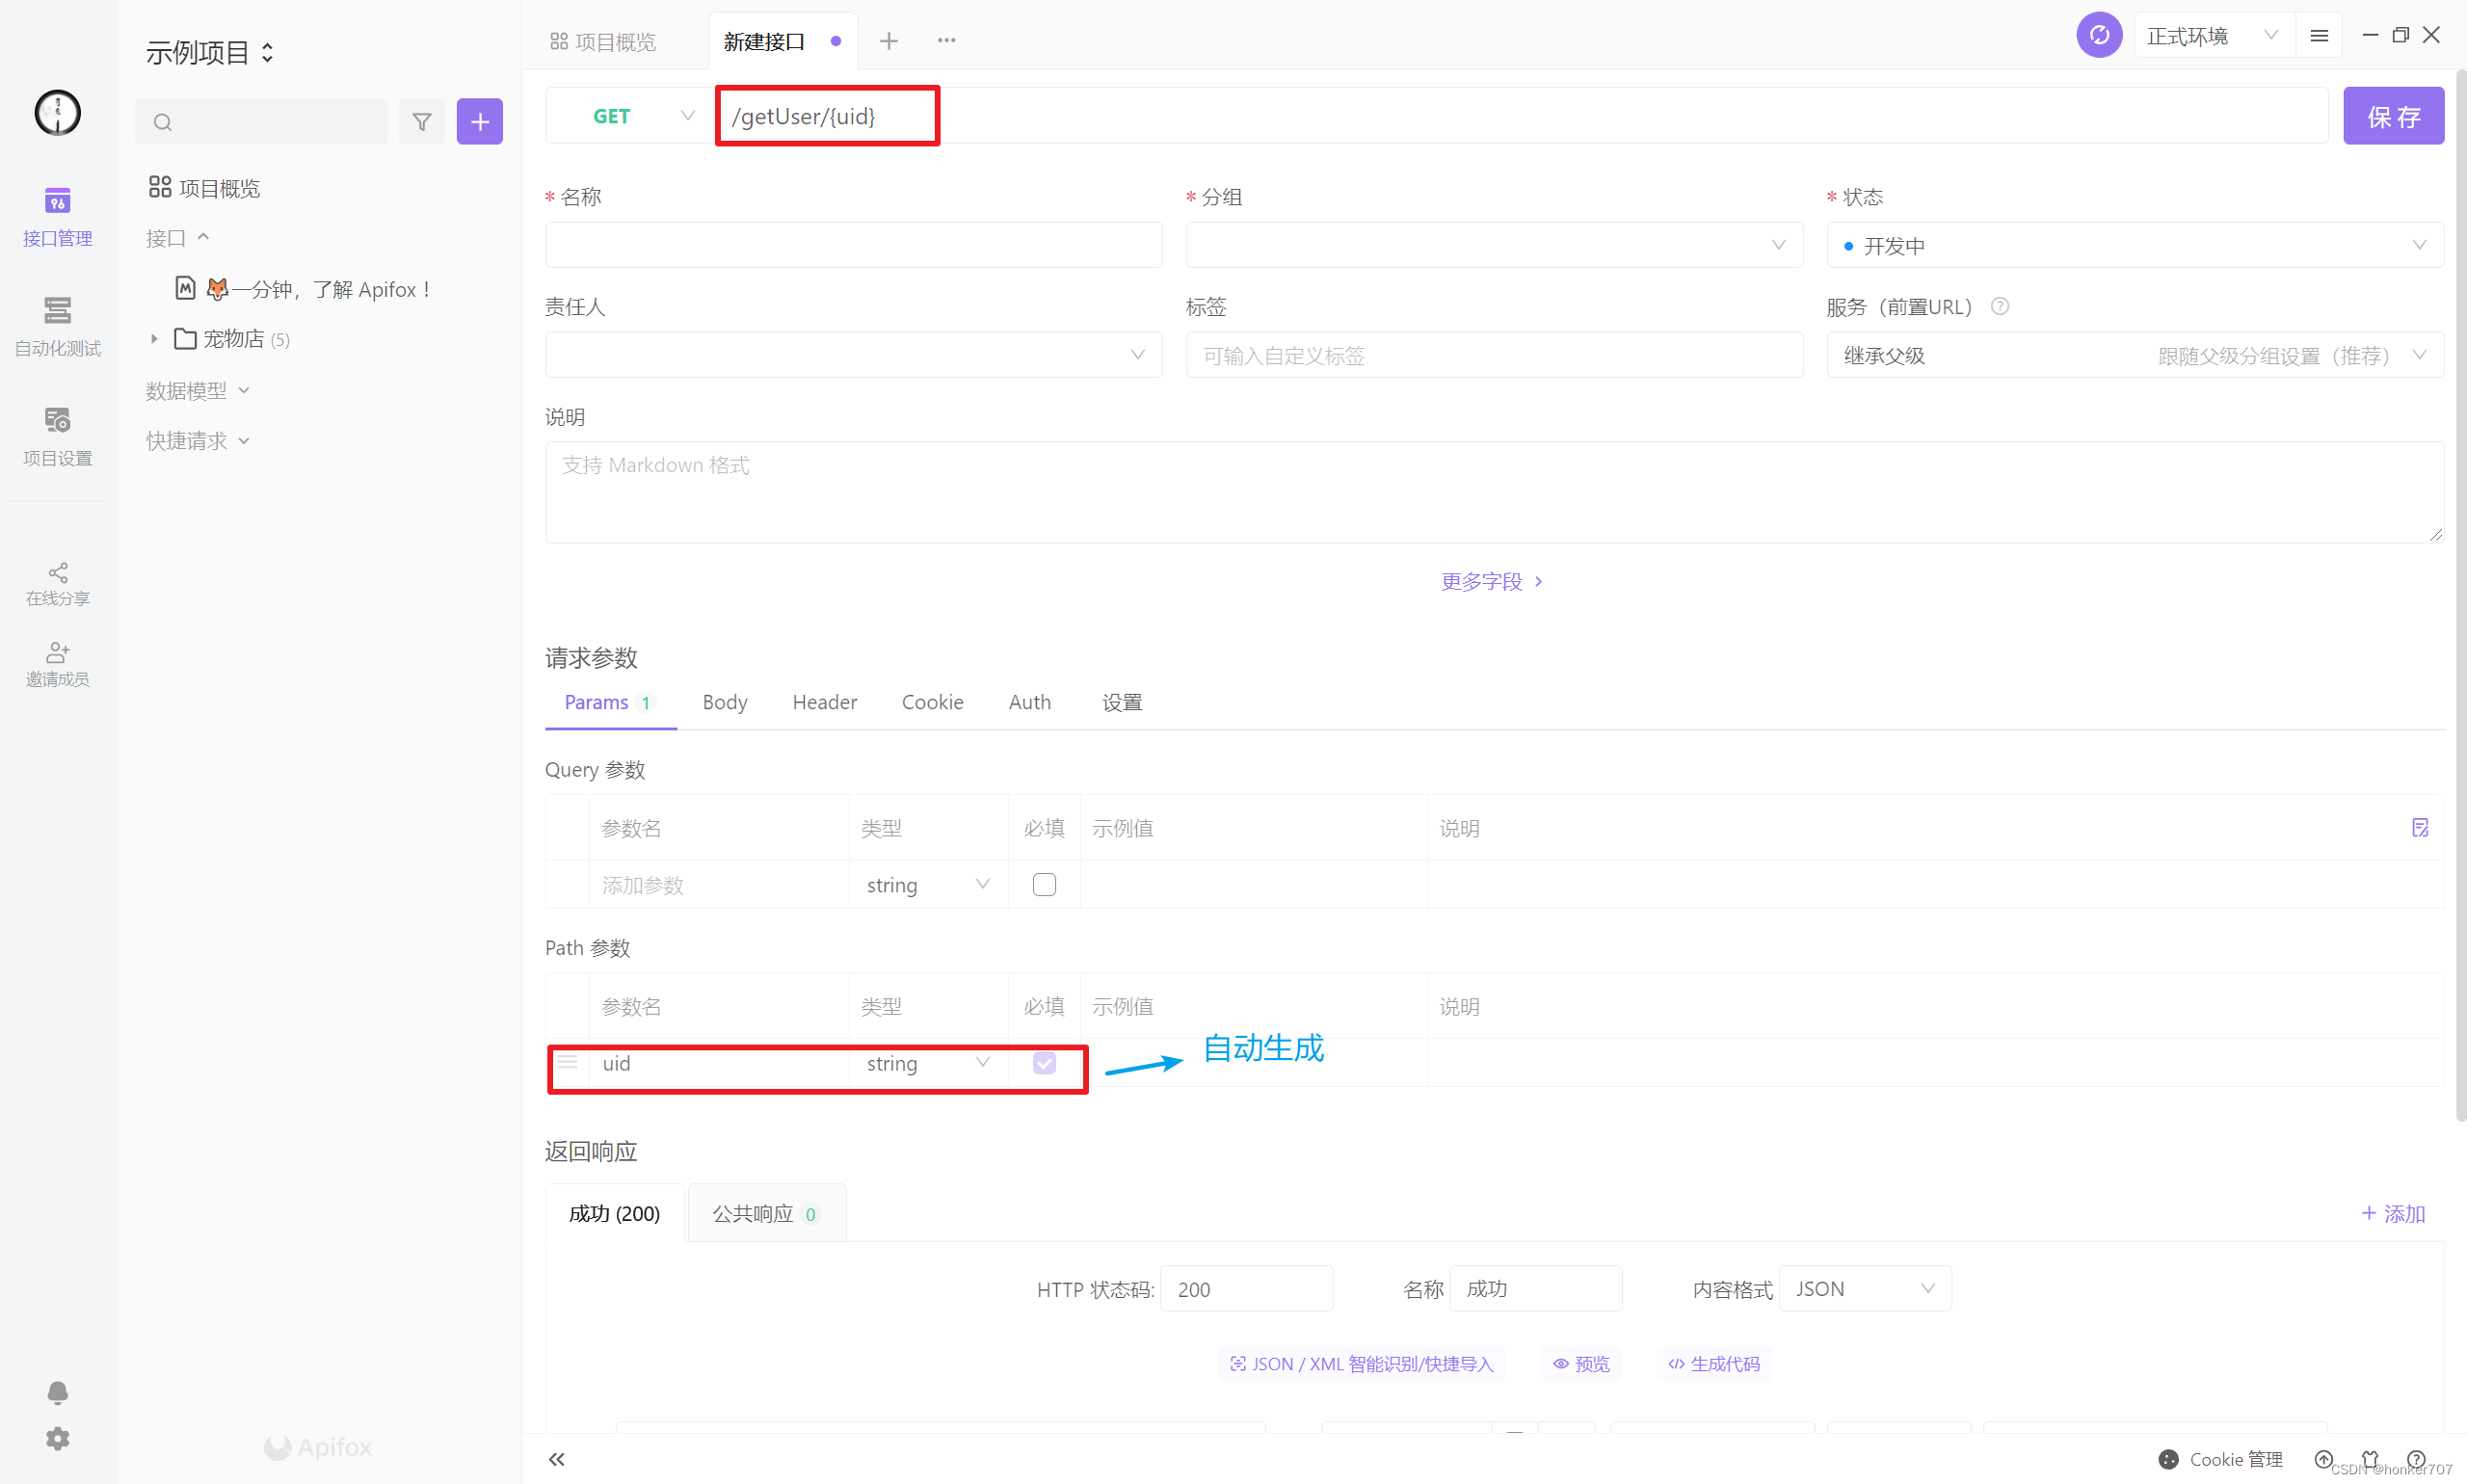Image resolution: width=2467 pixels, height=1484 pixels.
Task: Collapse the 接口 section
Action: 177,238
